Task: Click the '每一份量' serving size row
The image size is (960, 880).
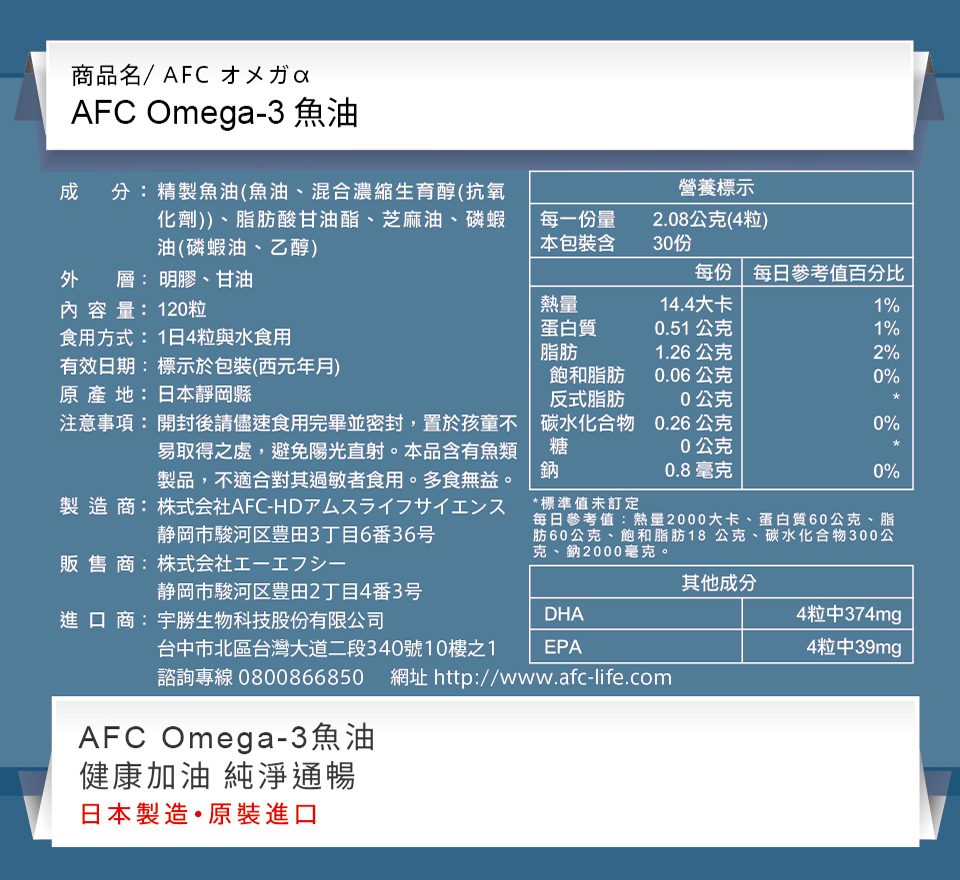Action: tap(654, 219)
